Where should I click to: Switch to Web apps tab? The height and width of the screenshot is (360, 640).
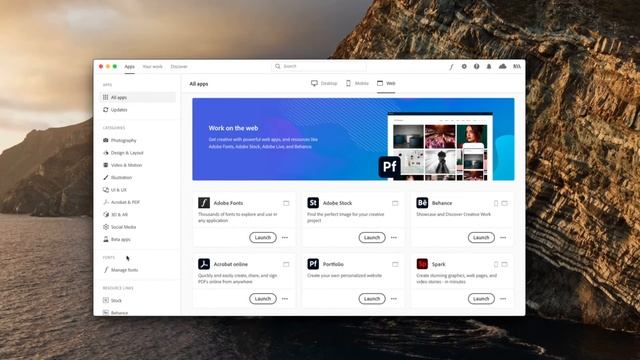pos(386,83)
